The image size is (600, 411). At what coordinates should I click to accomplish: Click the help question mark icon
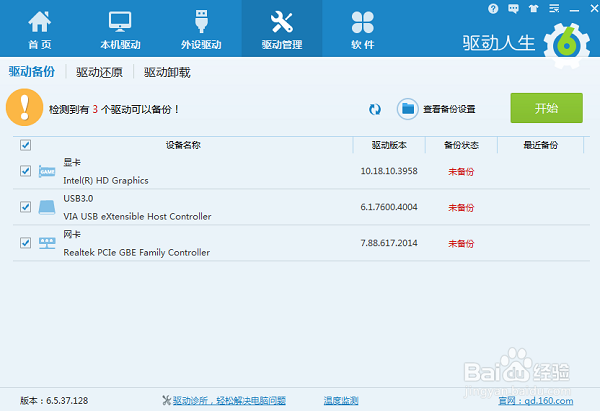coord(493,8)
